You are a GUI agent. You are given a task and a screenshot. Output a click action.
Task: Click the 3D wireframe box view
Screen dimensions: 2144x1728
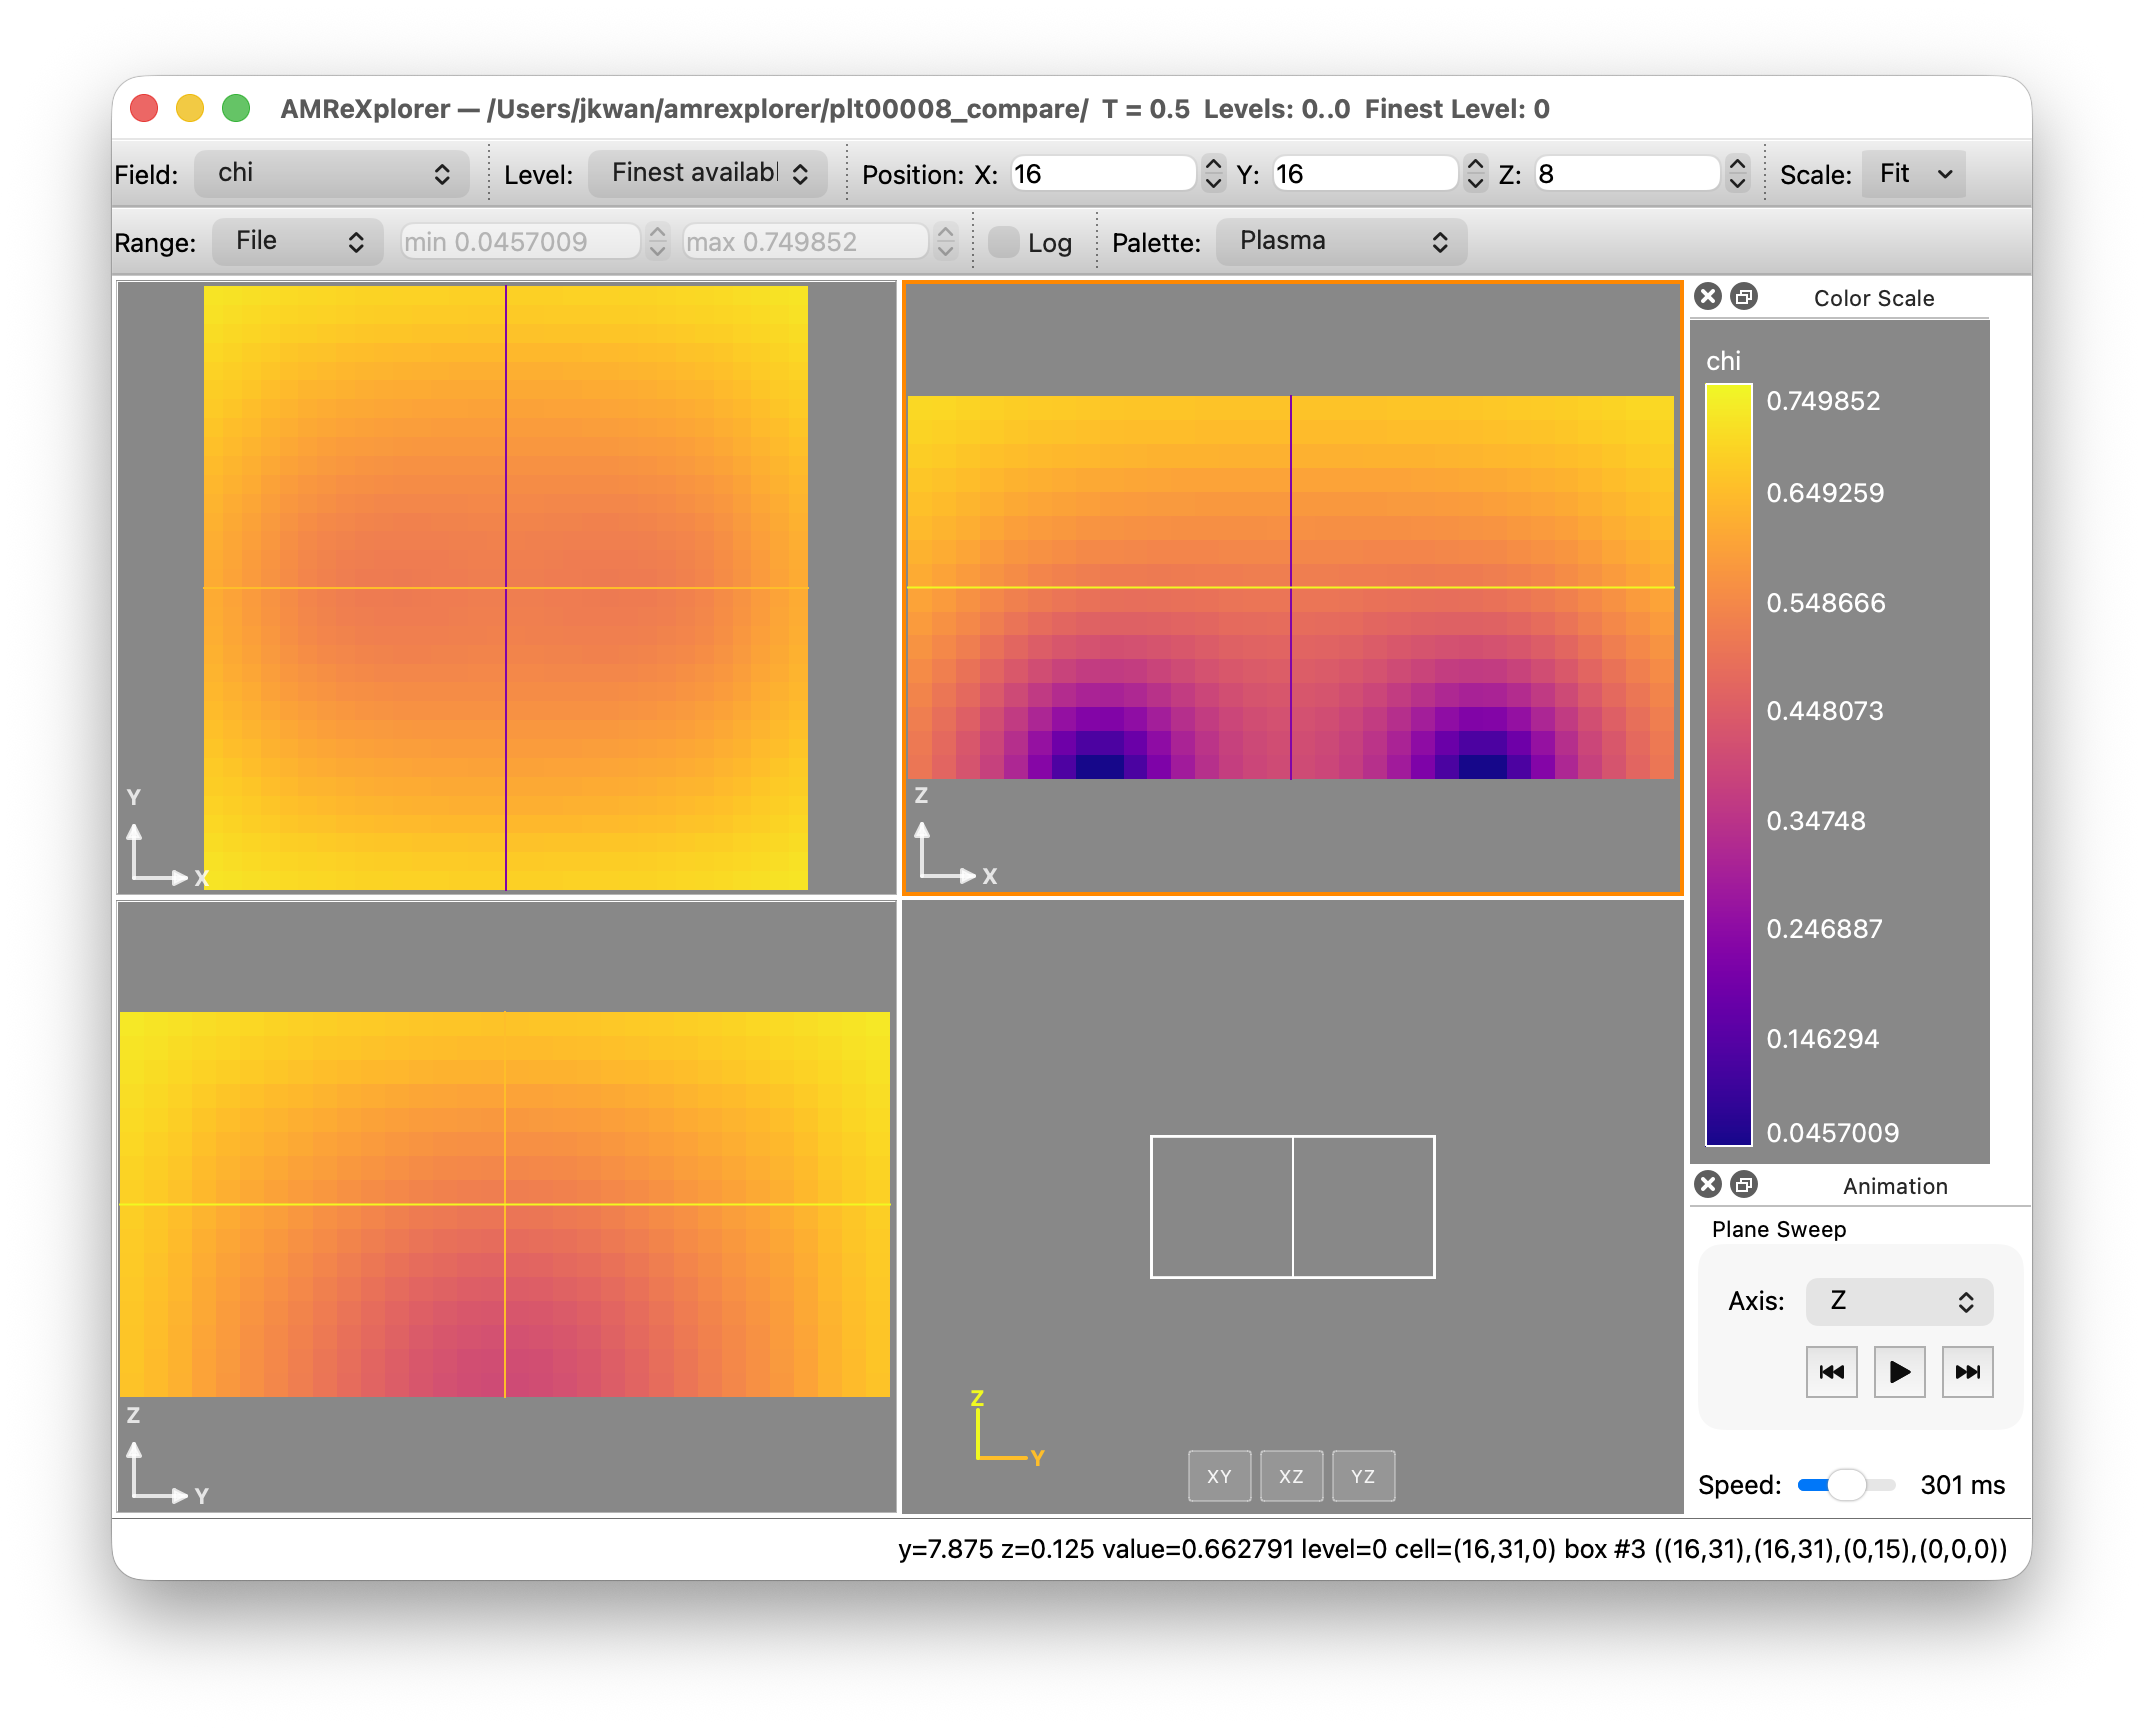(x=1292, y=1206)
